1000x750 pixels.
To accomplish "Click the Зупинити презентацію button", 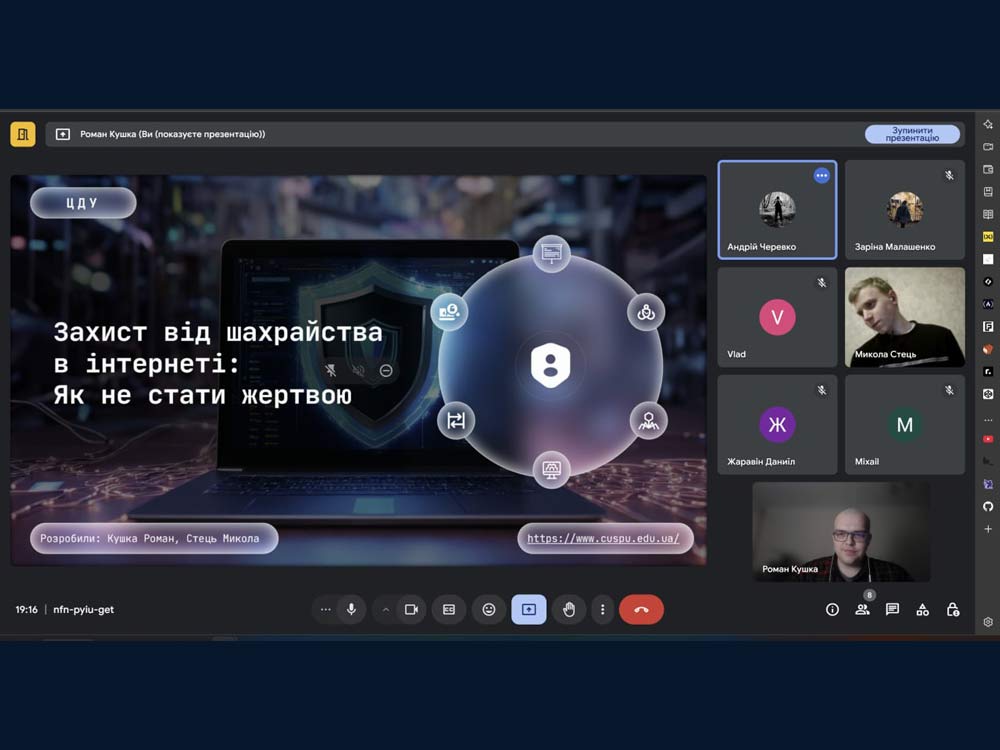I will tap(911, 134).
